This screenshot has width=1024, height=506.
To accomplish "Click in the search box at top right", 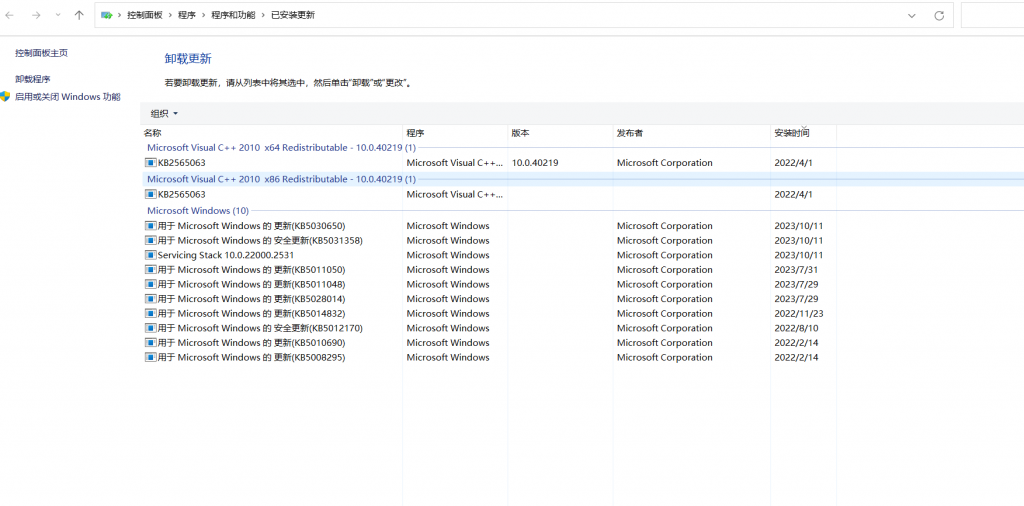I will tap(990, 16).
